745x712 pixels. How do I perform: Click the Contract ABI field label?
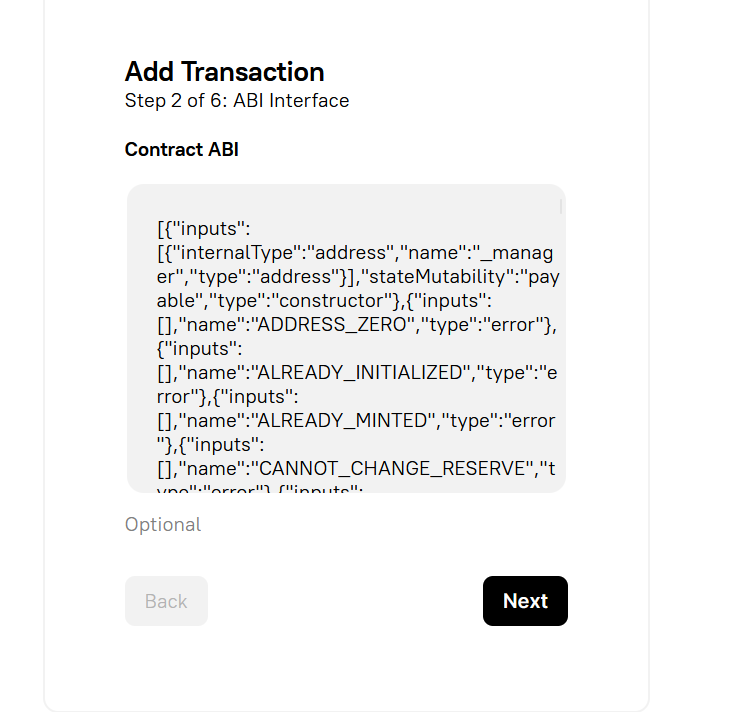(181, 150)
